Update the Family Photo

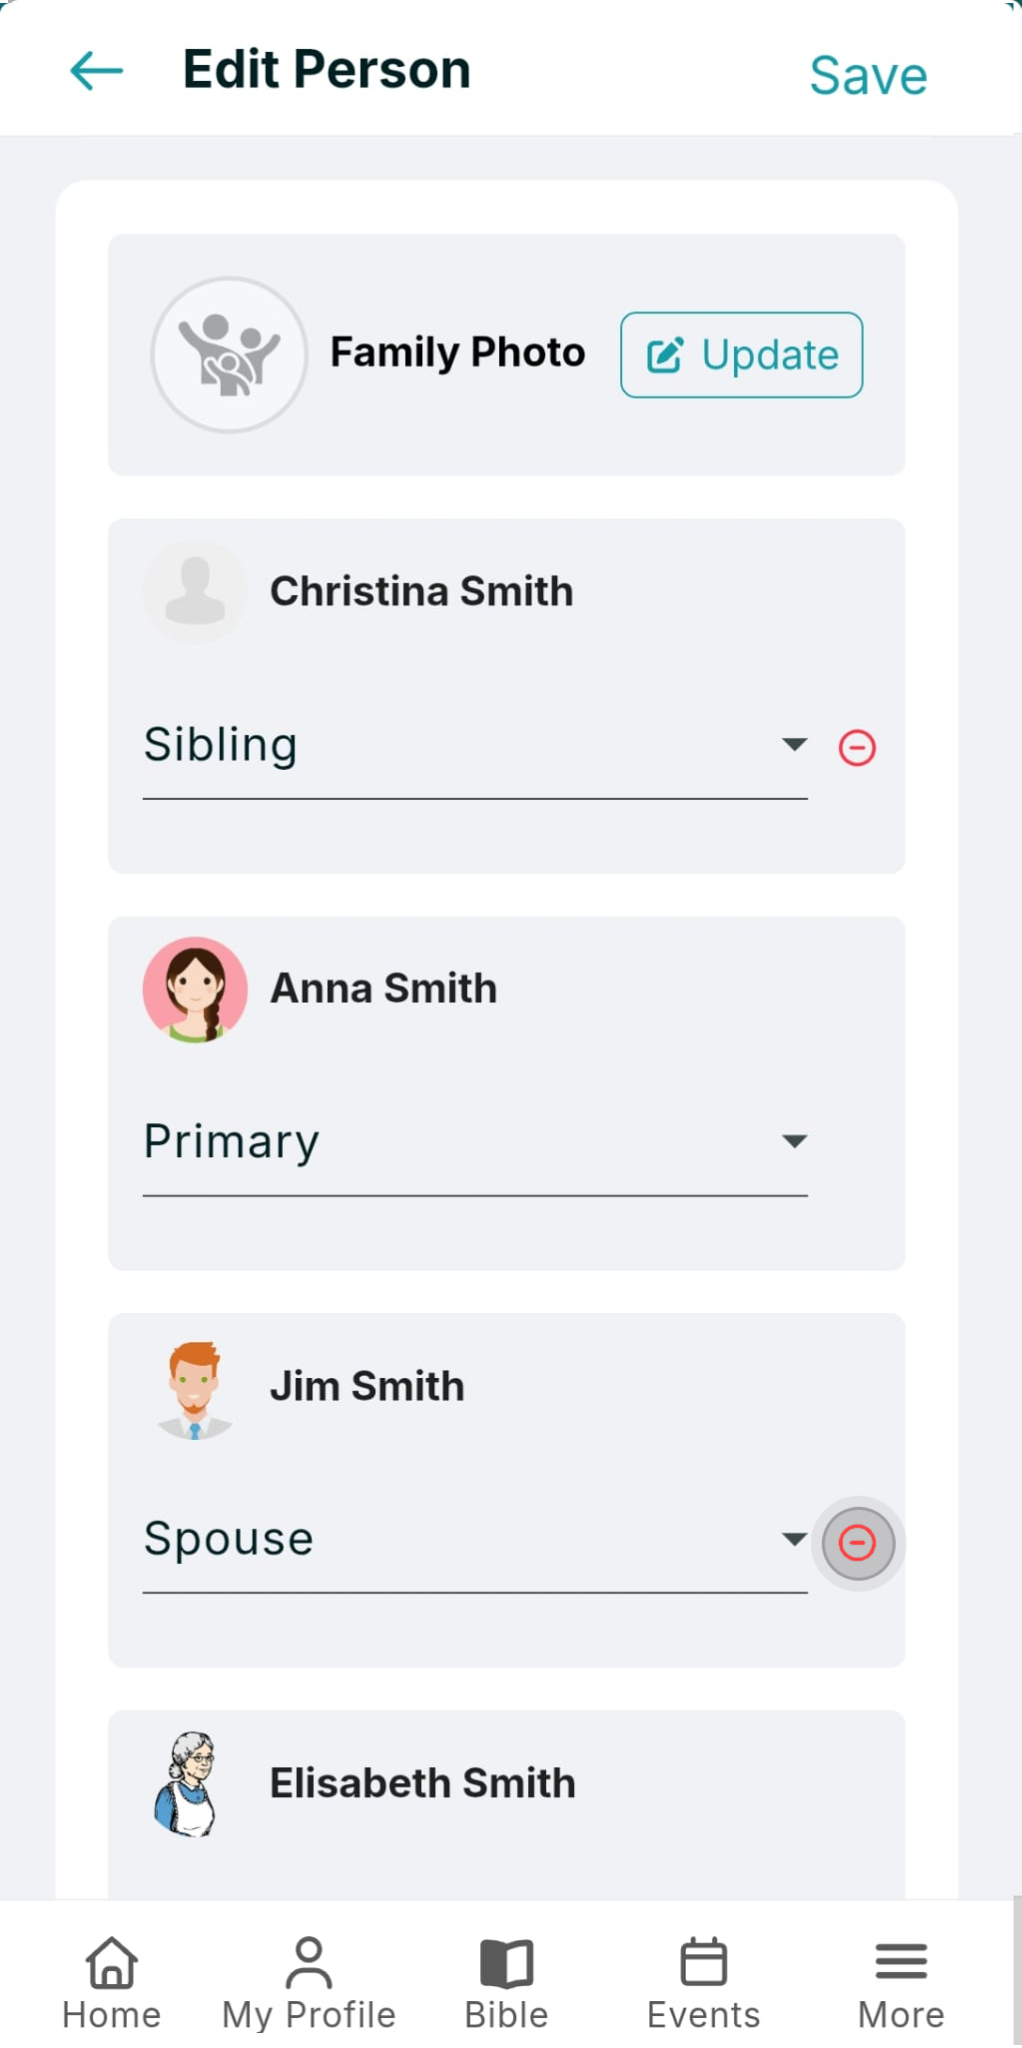coord(742,355)
